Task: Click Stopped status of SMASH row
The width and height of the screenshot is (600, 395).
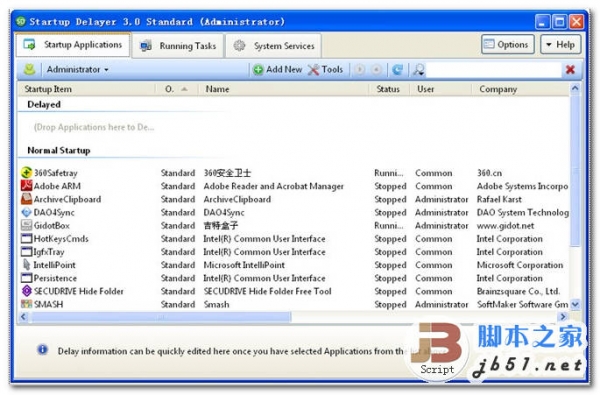Action: 390,305
